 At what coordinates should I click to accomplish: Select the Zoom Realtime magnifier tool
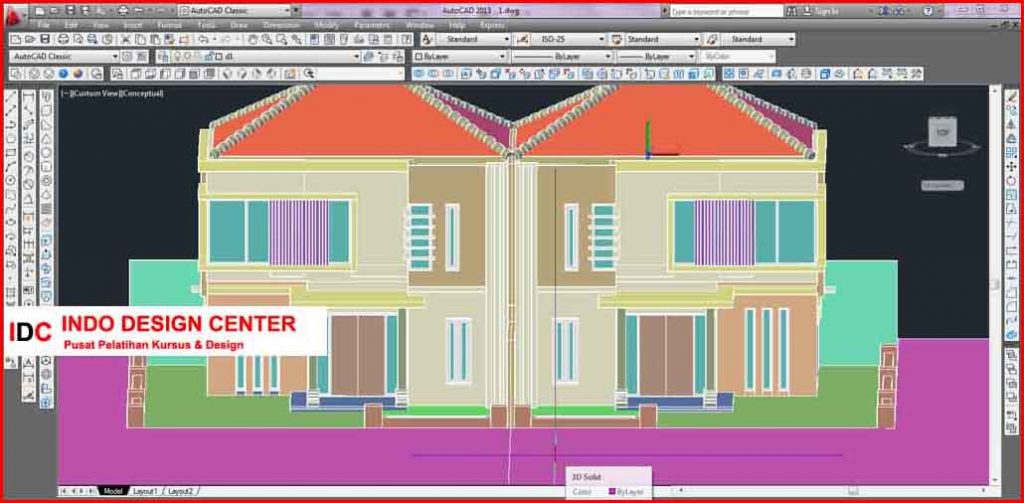[x=266, y=39]
